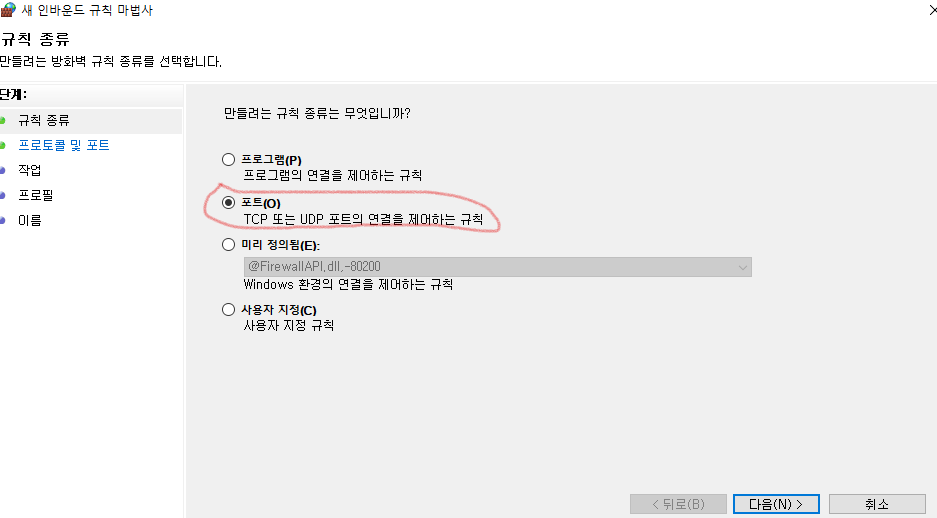The height and width of the screenshot is (518, 937).
Task: Click the 취소 cancel button
Action: pyautogui.click(x=877, y=504)
